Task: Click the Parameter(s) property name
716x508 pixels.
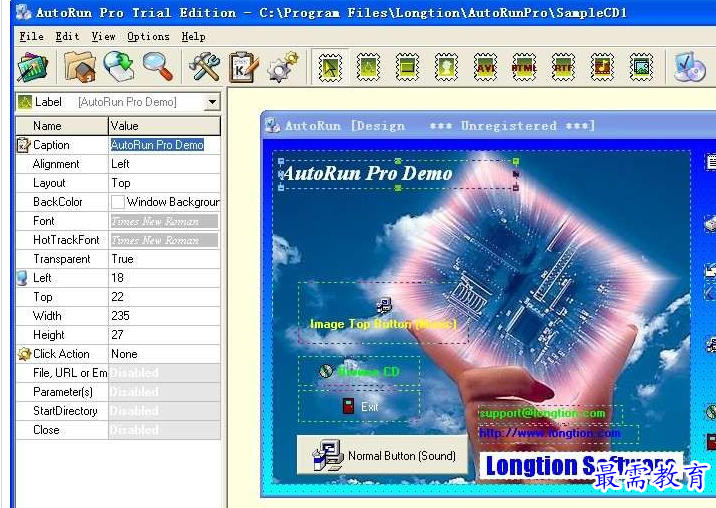Action: coord(63,392)
